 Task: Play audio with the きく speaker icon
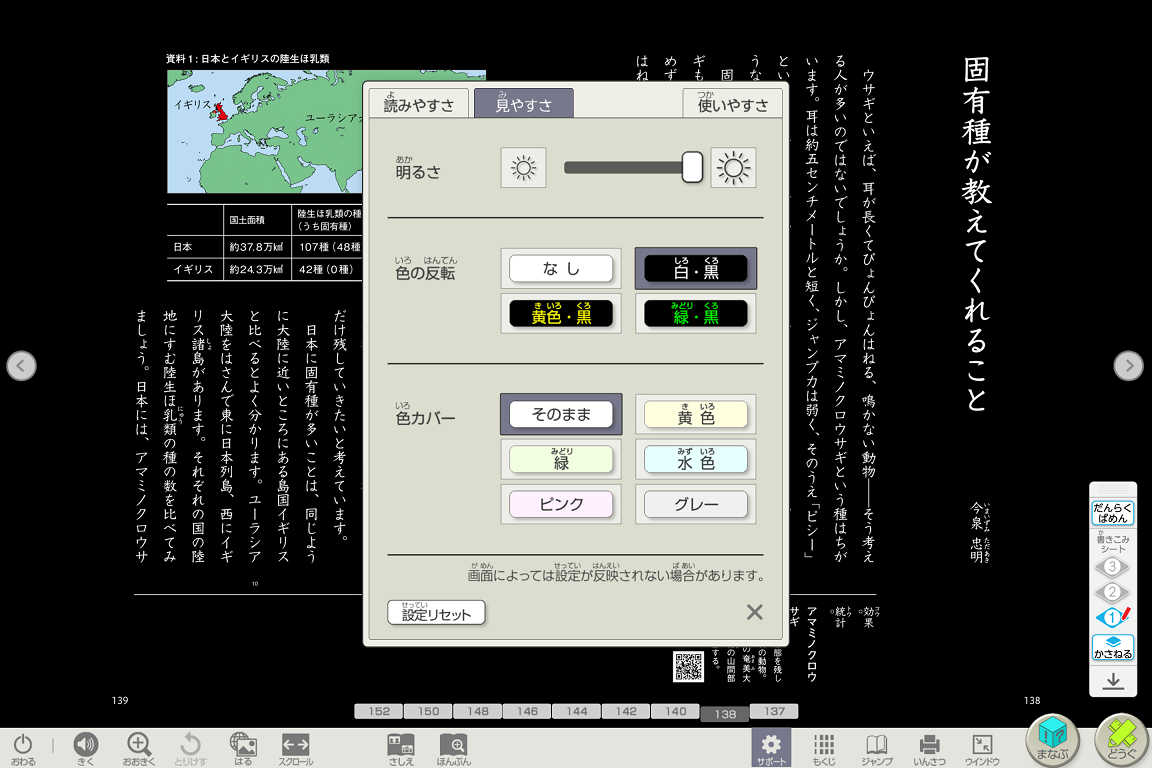click(85, 747)
